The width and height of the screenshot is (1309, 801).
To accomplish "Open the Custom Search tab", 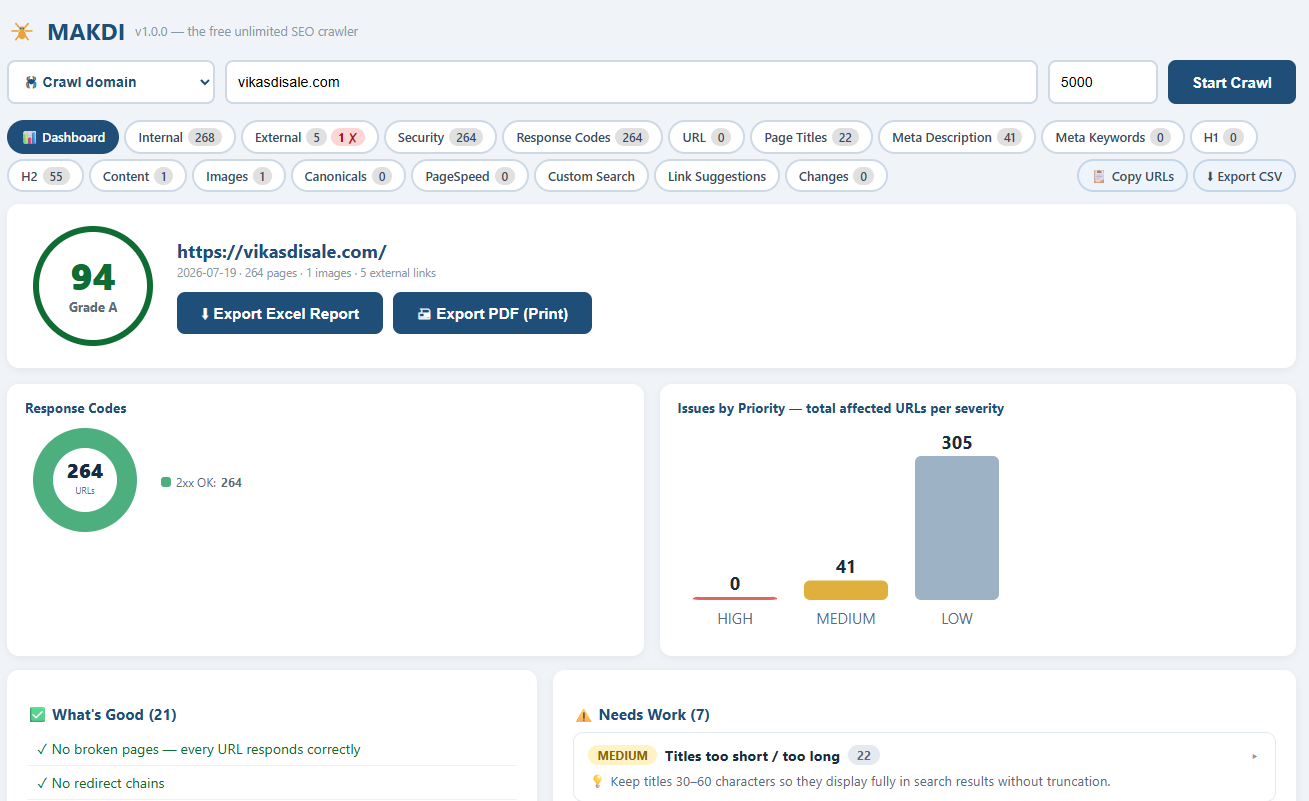I will (x=591, y=176).
